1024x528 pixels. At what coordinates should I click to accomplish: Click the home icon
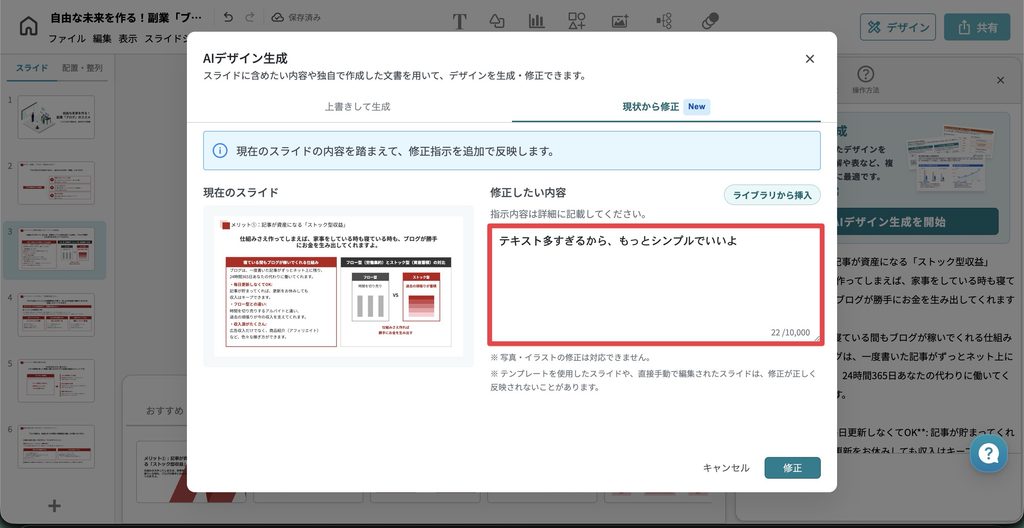[28, 26]
